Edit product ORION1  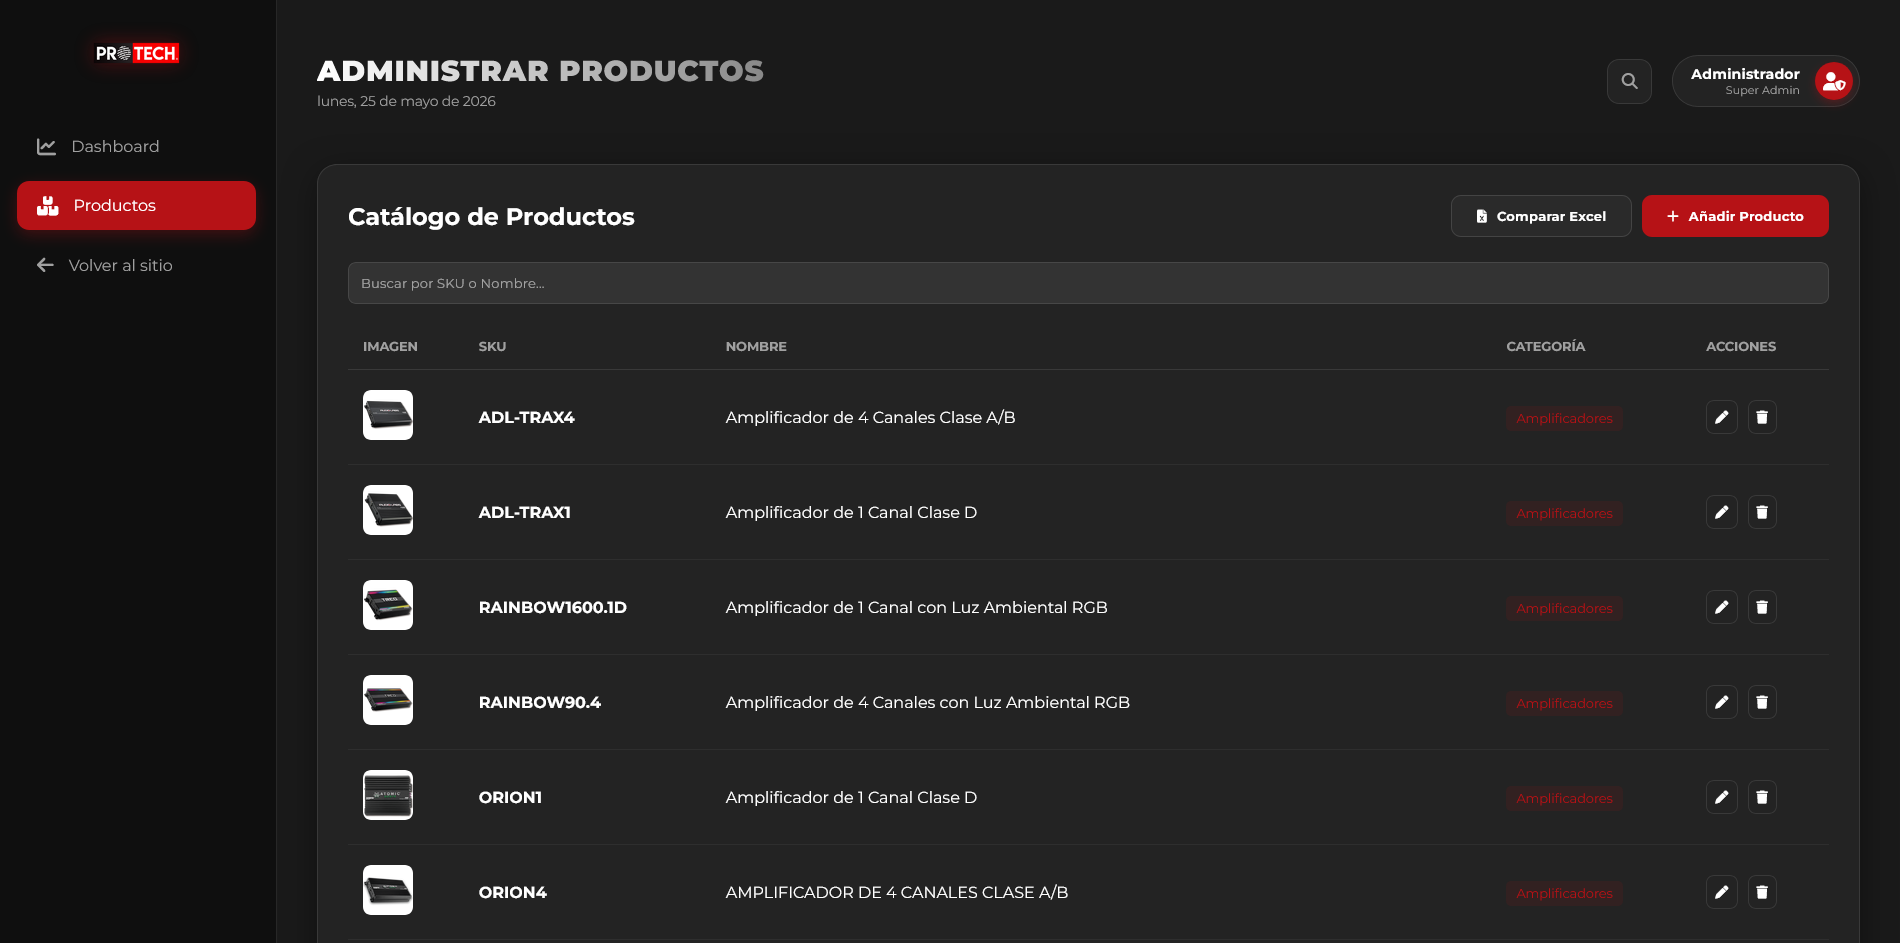point(1721,797)
